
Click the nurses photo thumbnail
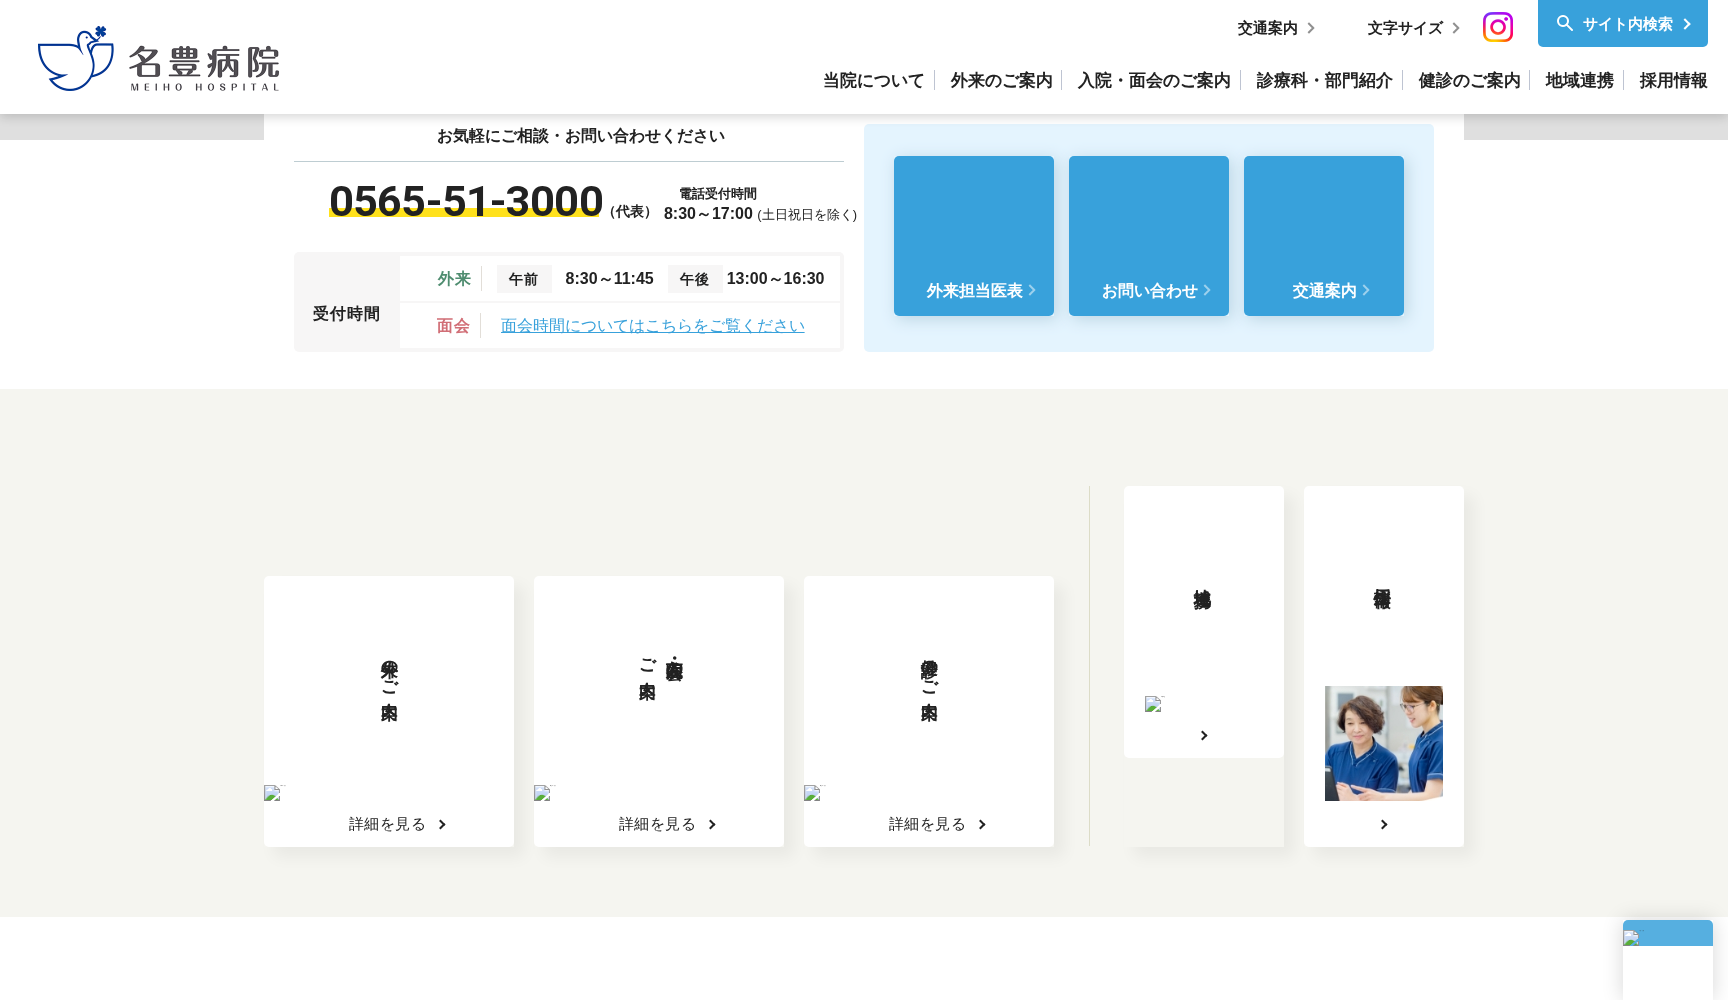click(x=1383, y=742)
